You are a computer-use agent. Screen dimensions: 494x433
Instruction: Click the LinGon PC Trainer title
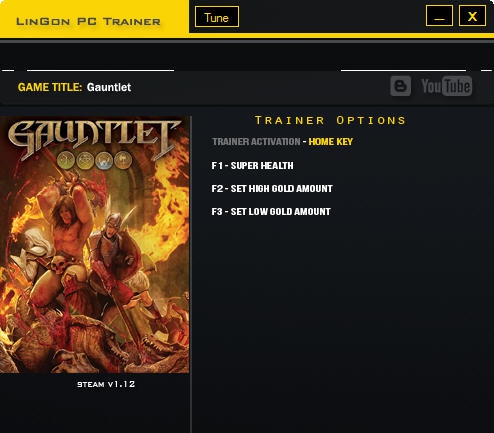(88, 22)
